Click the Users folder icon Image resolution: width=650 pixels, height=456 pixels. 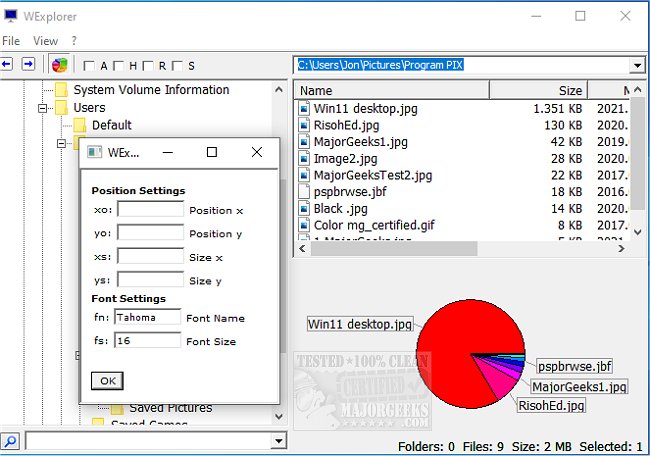[61, 108]
